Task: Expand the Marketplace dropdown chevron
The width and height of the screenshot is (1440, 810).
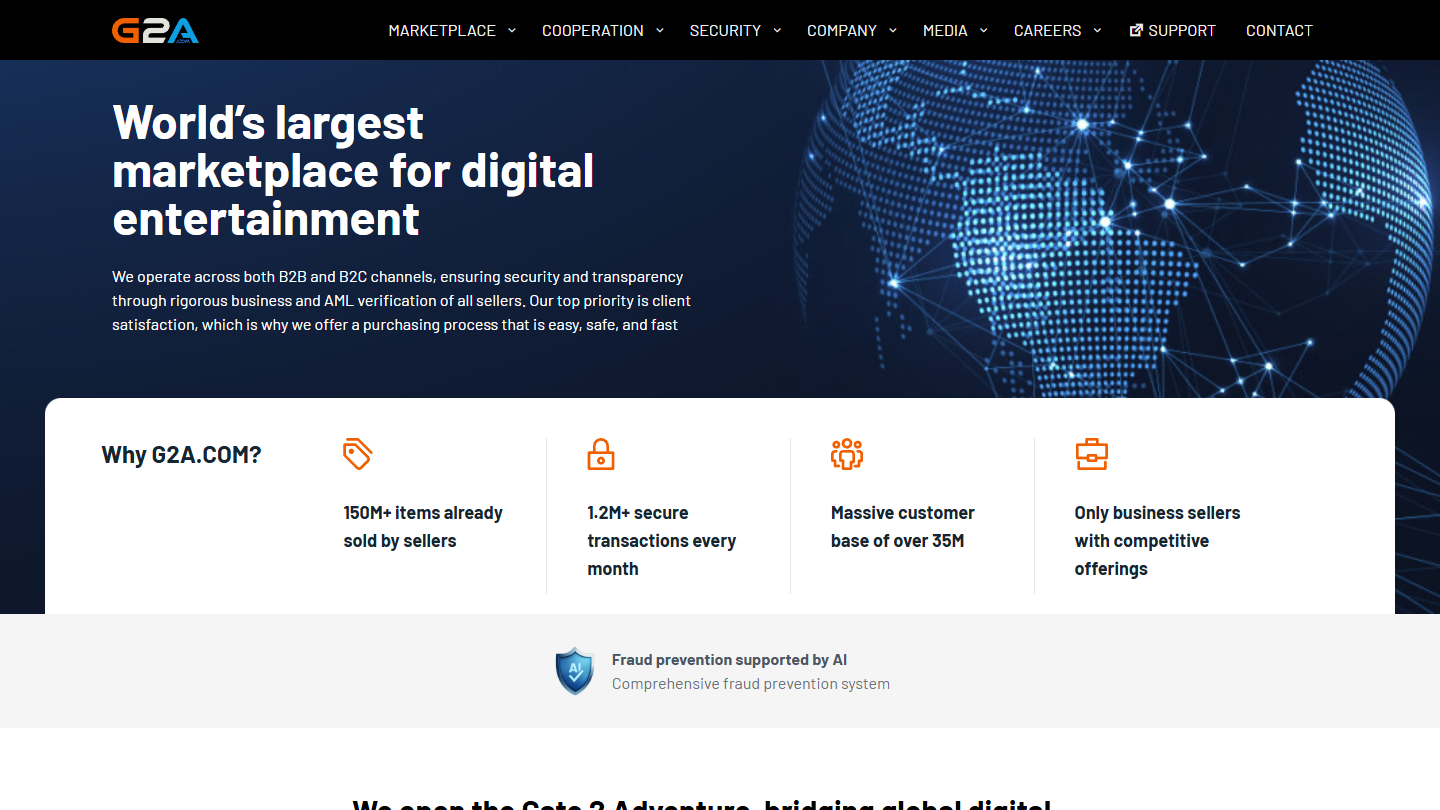Action: pyautogui.click(x=512, y=30)
